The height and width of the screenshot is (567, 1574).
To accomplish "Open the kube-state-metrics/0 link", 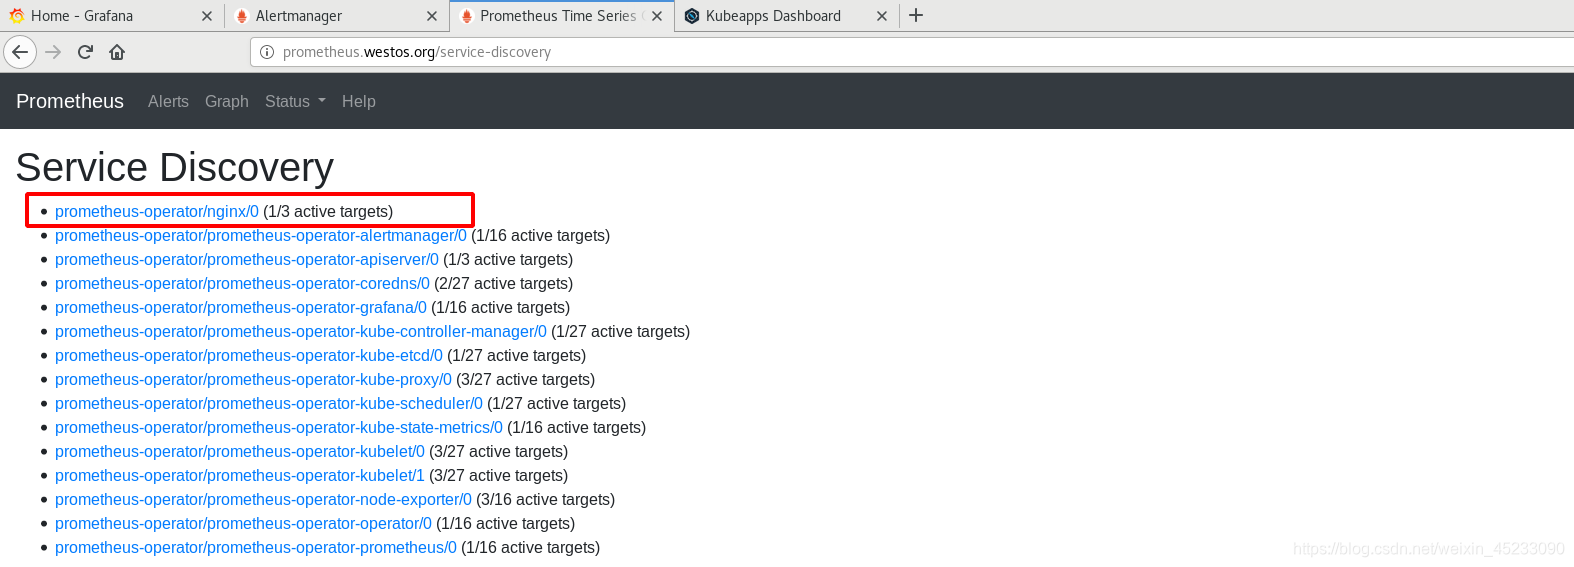I will click(x=279, y=427).
